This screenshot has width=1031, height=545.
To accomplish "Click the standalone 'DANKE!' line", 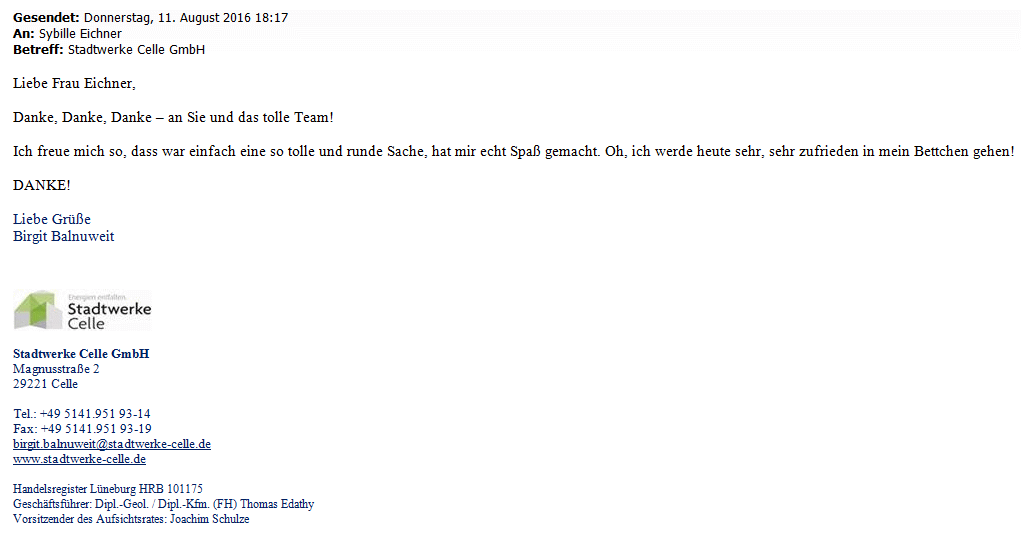I will coord(42,186).
